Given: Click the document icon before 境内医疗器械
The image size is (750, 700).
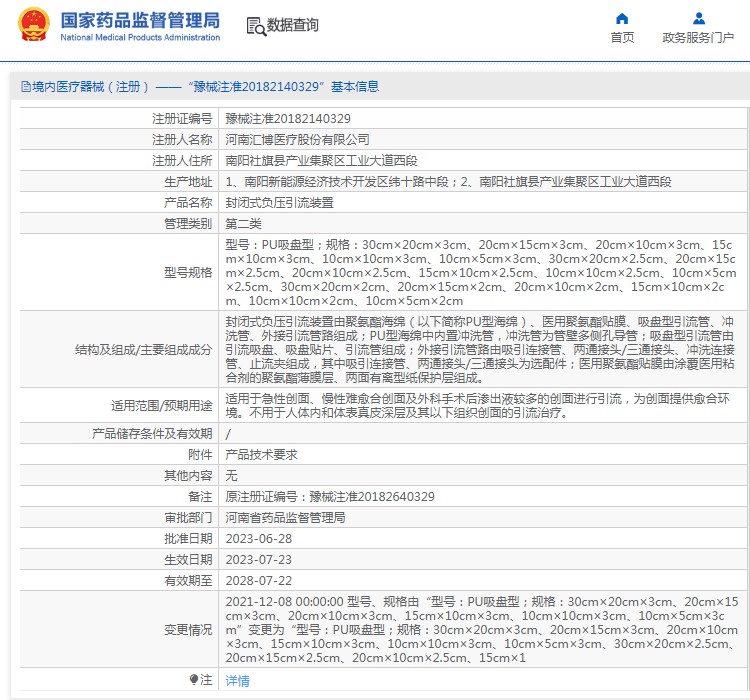Looking at the screenshot, I should (25, 87).
